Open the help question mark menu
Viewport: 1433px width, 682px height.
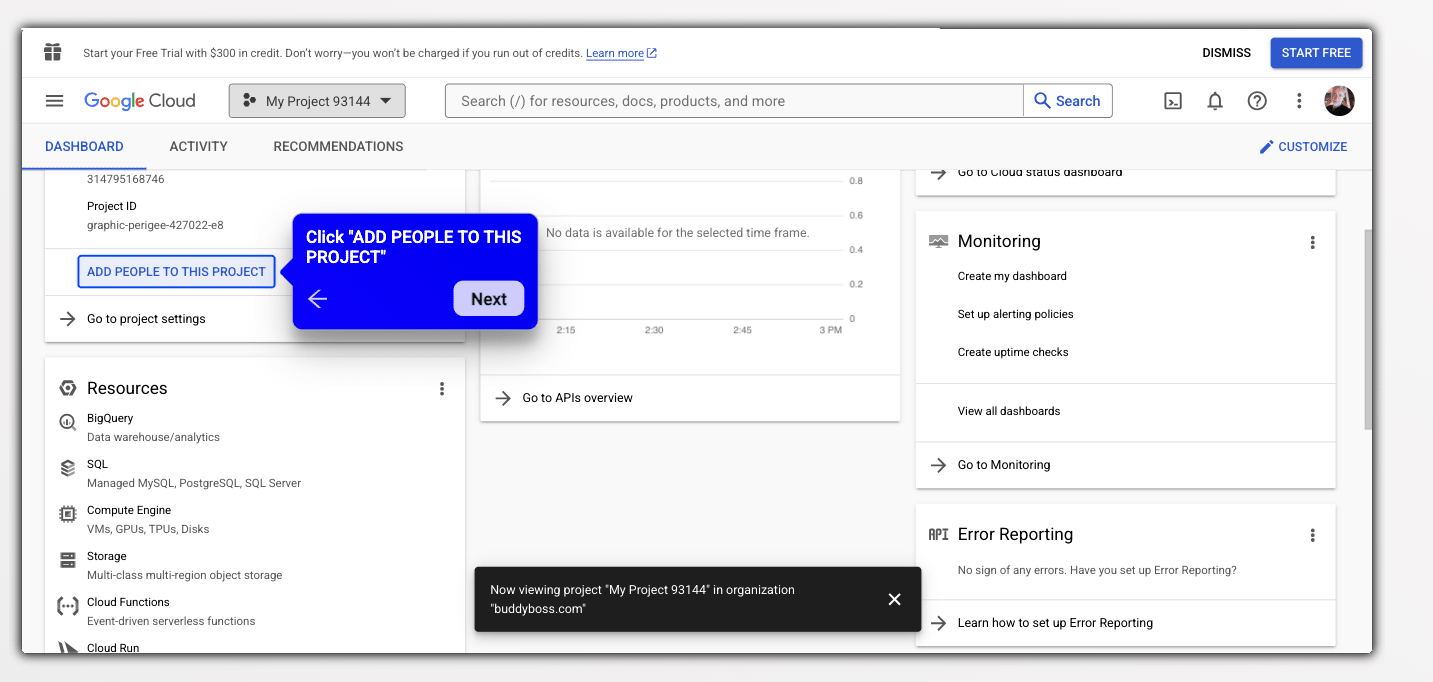click(x=1257, y=101)
